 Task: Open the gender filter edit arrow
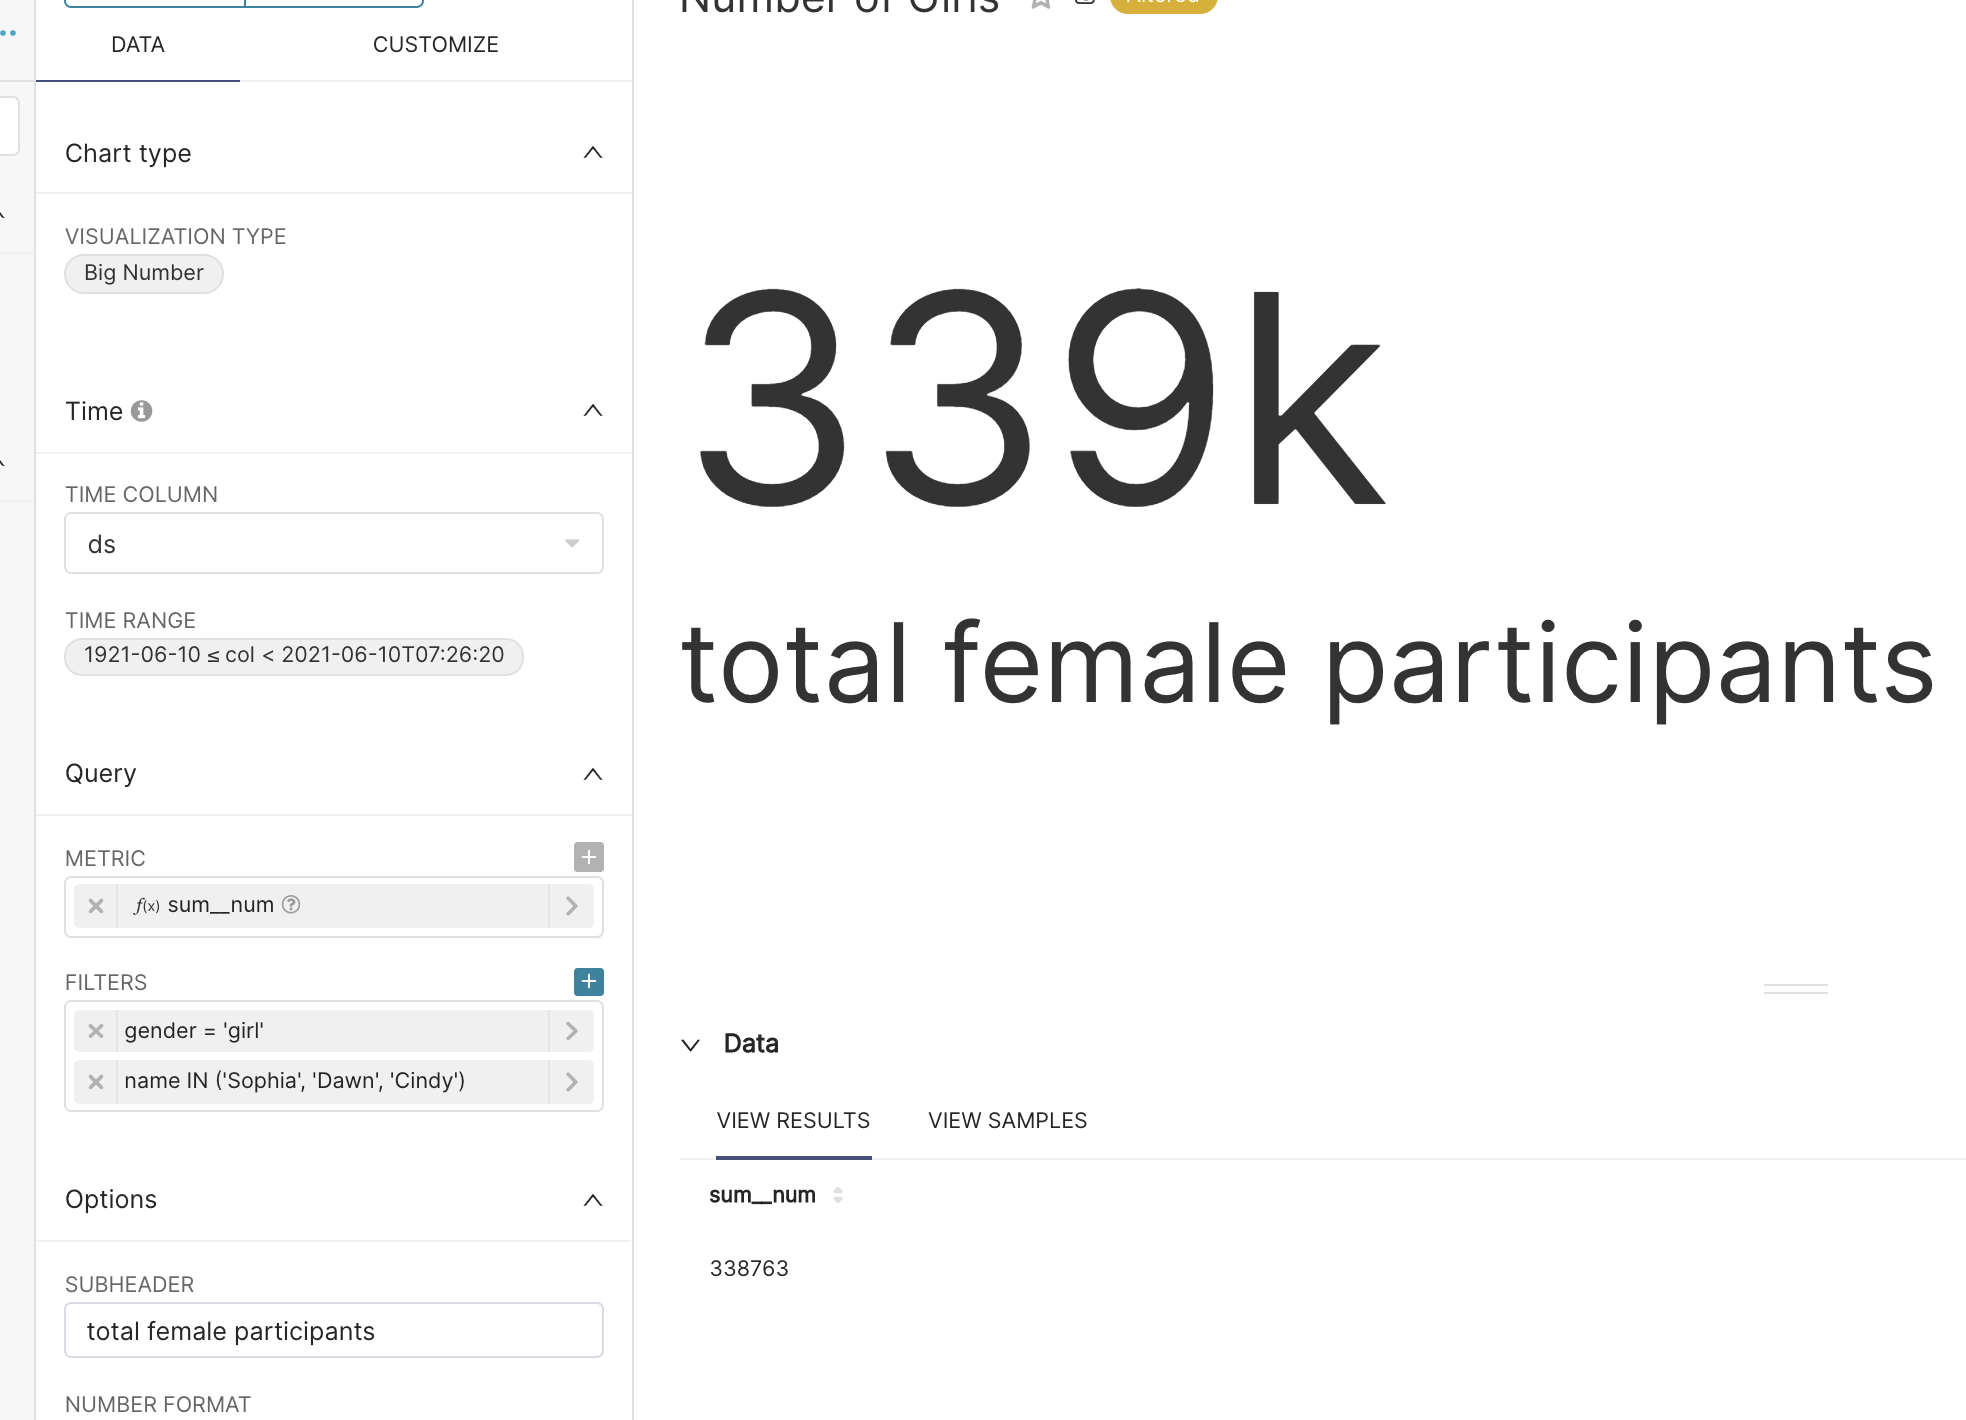pyautogui.click(x=571, y=1031)
